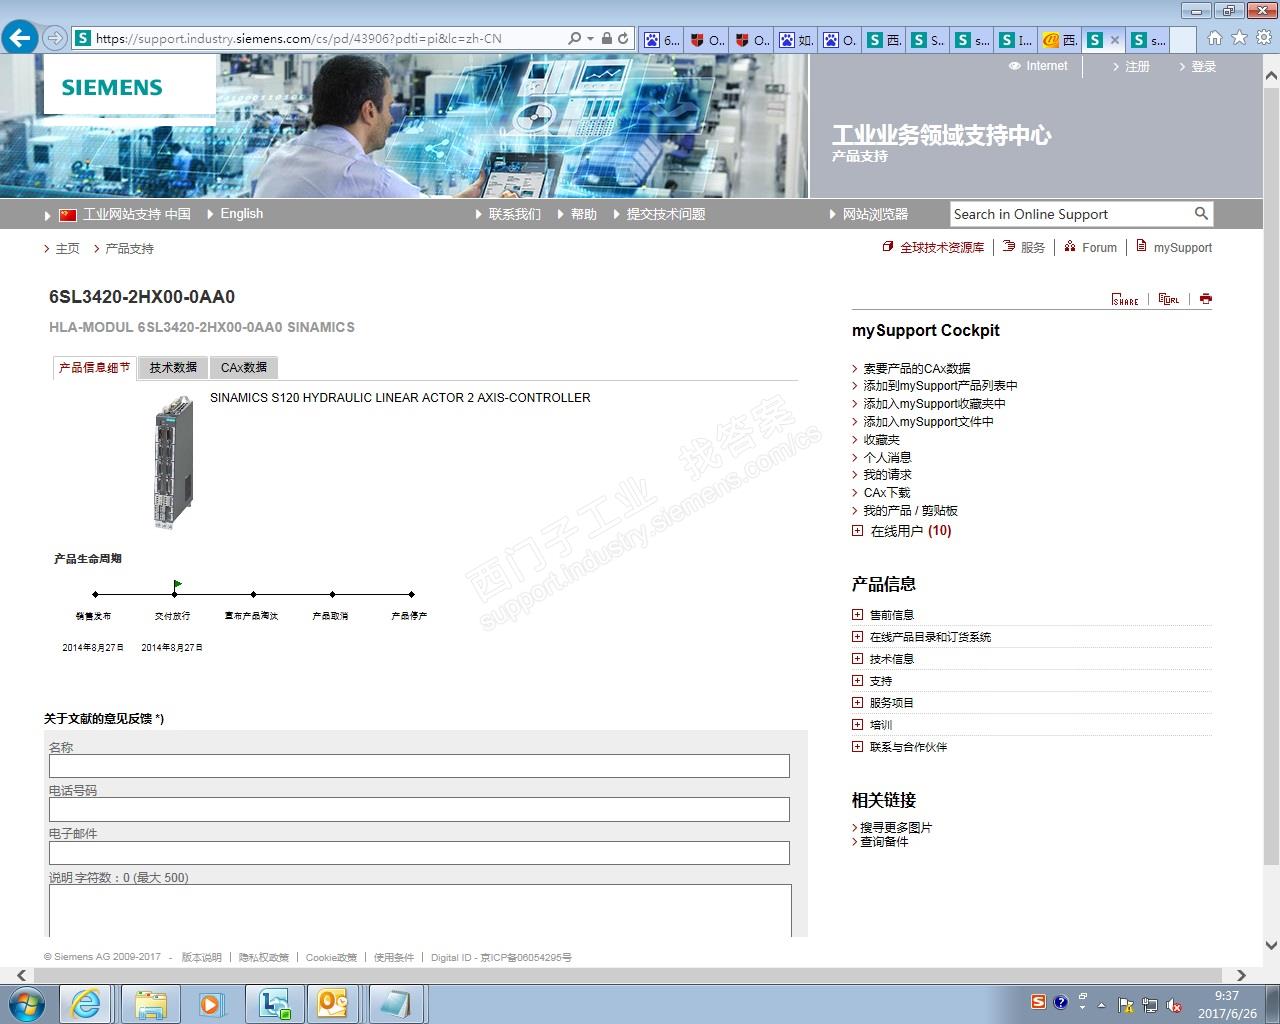Click the browser forward arrow button
Image resolution: width=1280 pixels, height=1024 pixels.
pyautogui.click(x=54, y=38)
